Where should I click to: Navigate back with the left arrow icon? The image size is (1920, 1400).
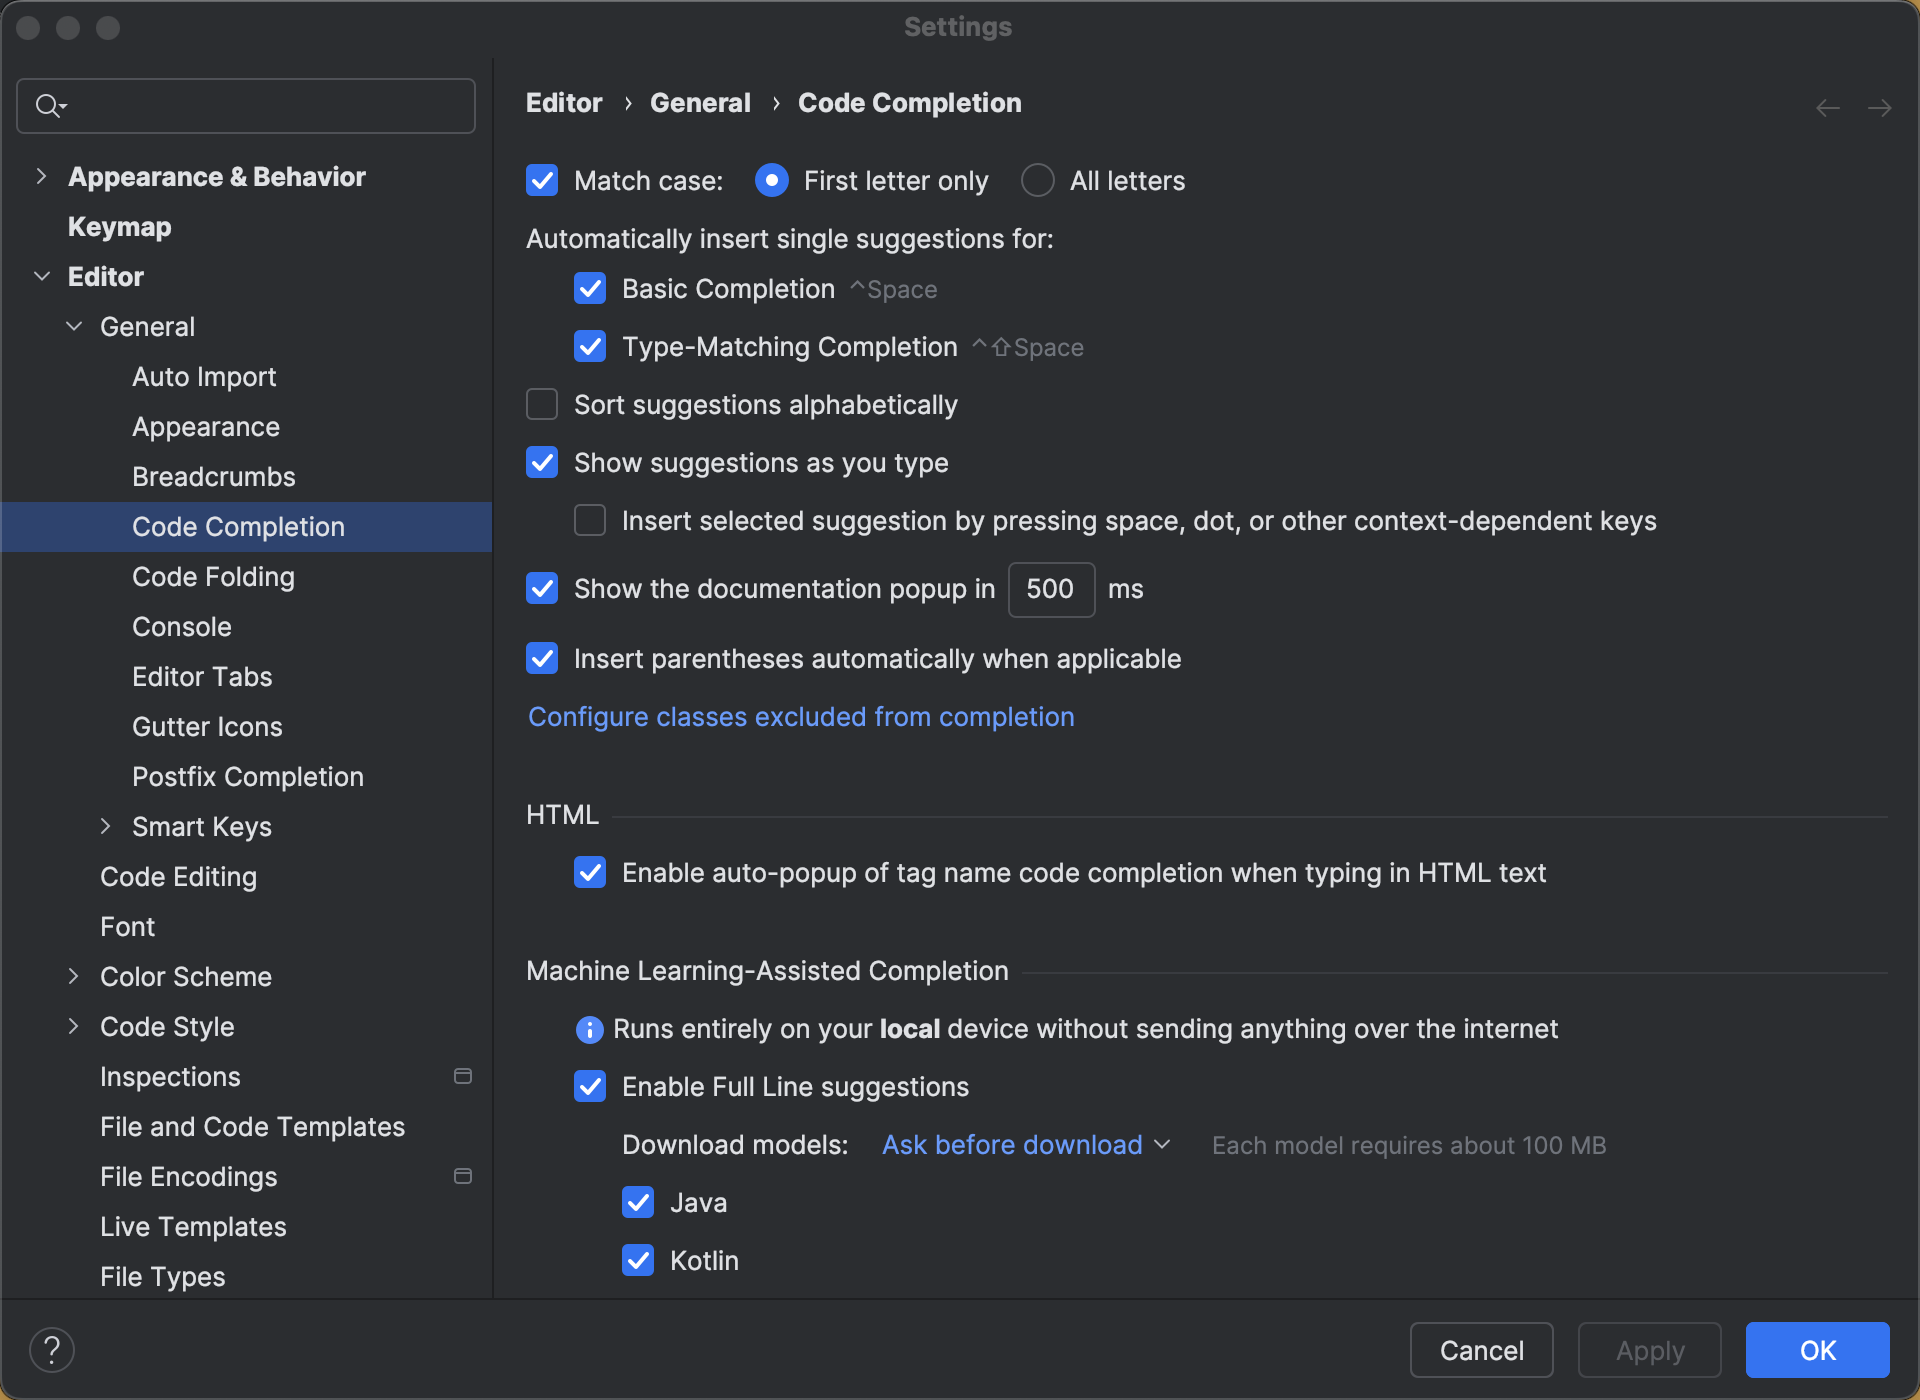tap(1827, 107)
